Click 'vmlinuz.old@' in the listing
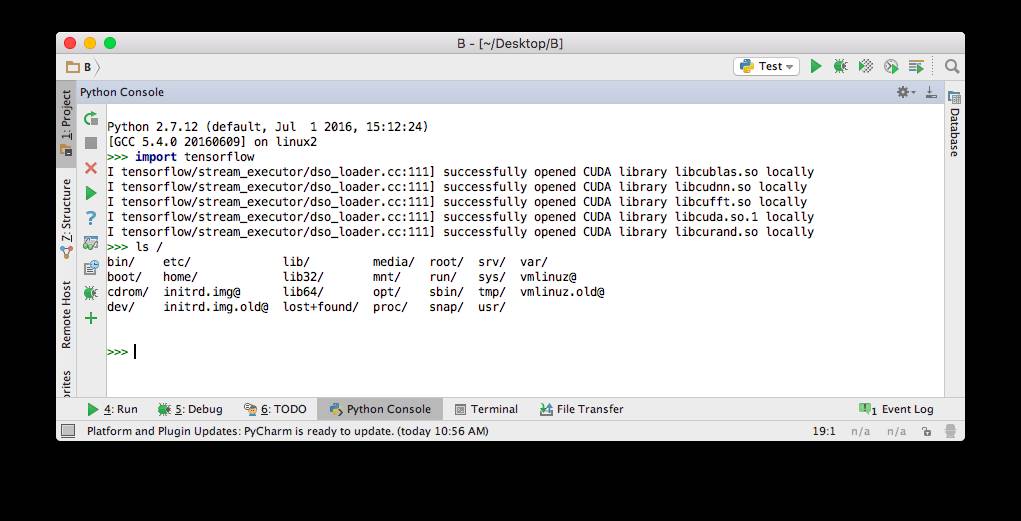Screen dimensions: 1021x521 (562, 292)
